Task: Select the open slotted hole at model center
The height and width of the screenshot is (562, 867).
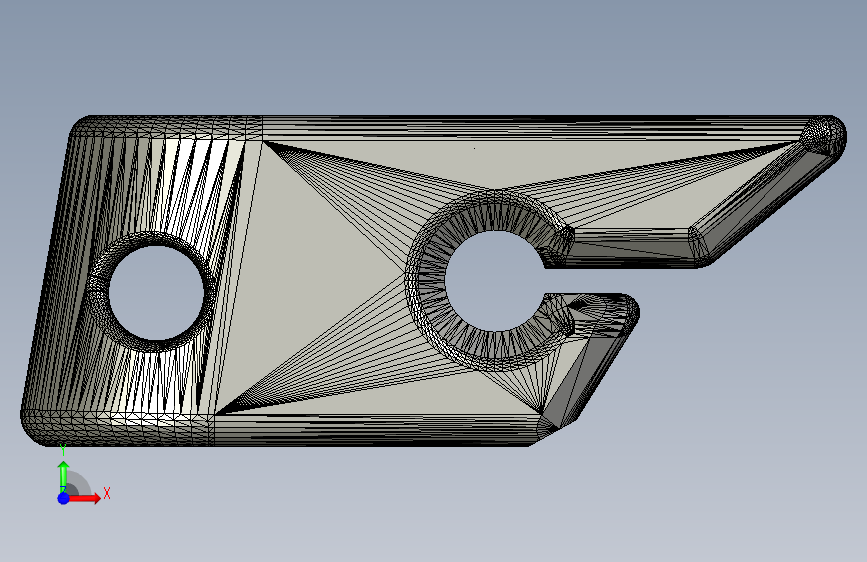Action: 495,281
